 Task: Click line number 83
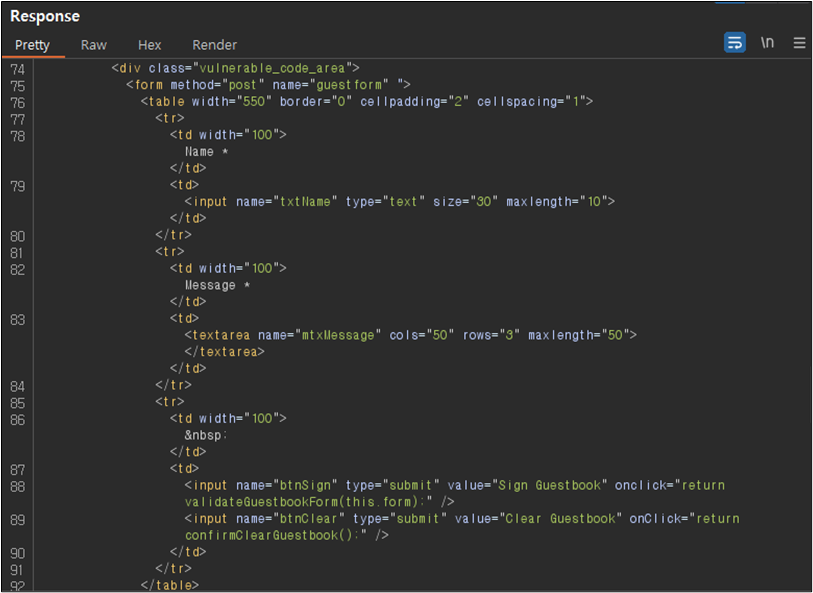(x=18, y=320)
